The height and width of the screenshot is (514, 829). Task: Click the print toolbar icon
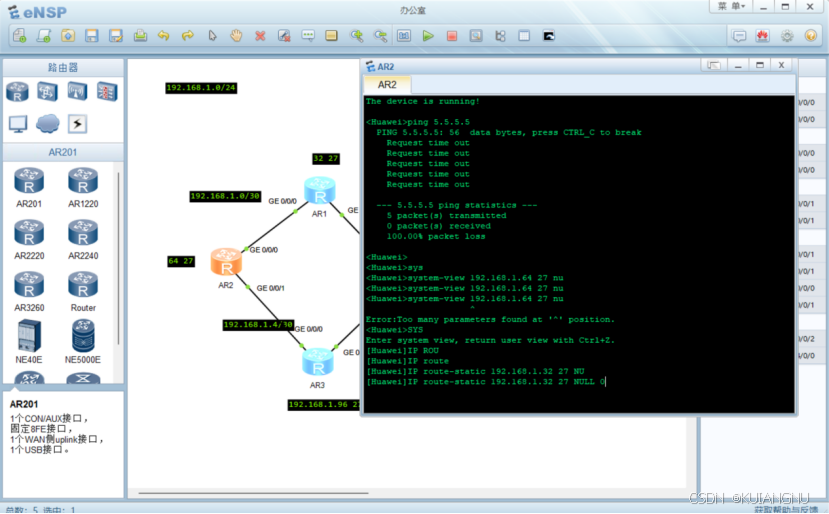[140, 35]
